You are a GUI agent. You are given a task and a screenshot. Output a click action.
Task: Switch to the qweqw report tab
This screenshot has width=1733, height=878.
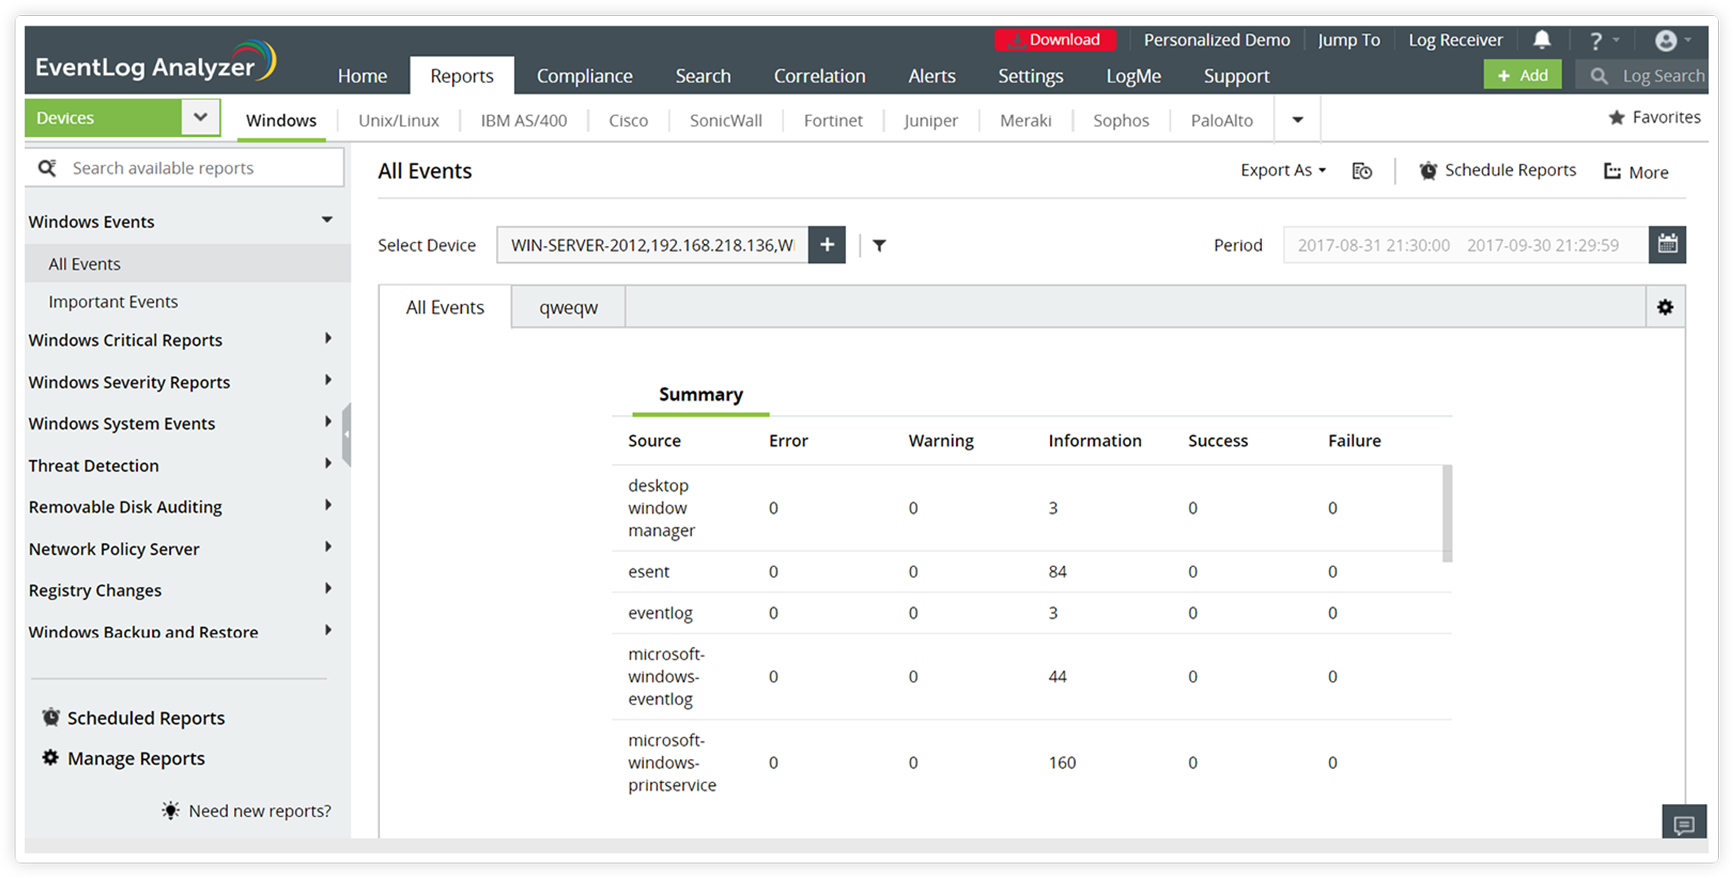pos(569,307)
